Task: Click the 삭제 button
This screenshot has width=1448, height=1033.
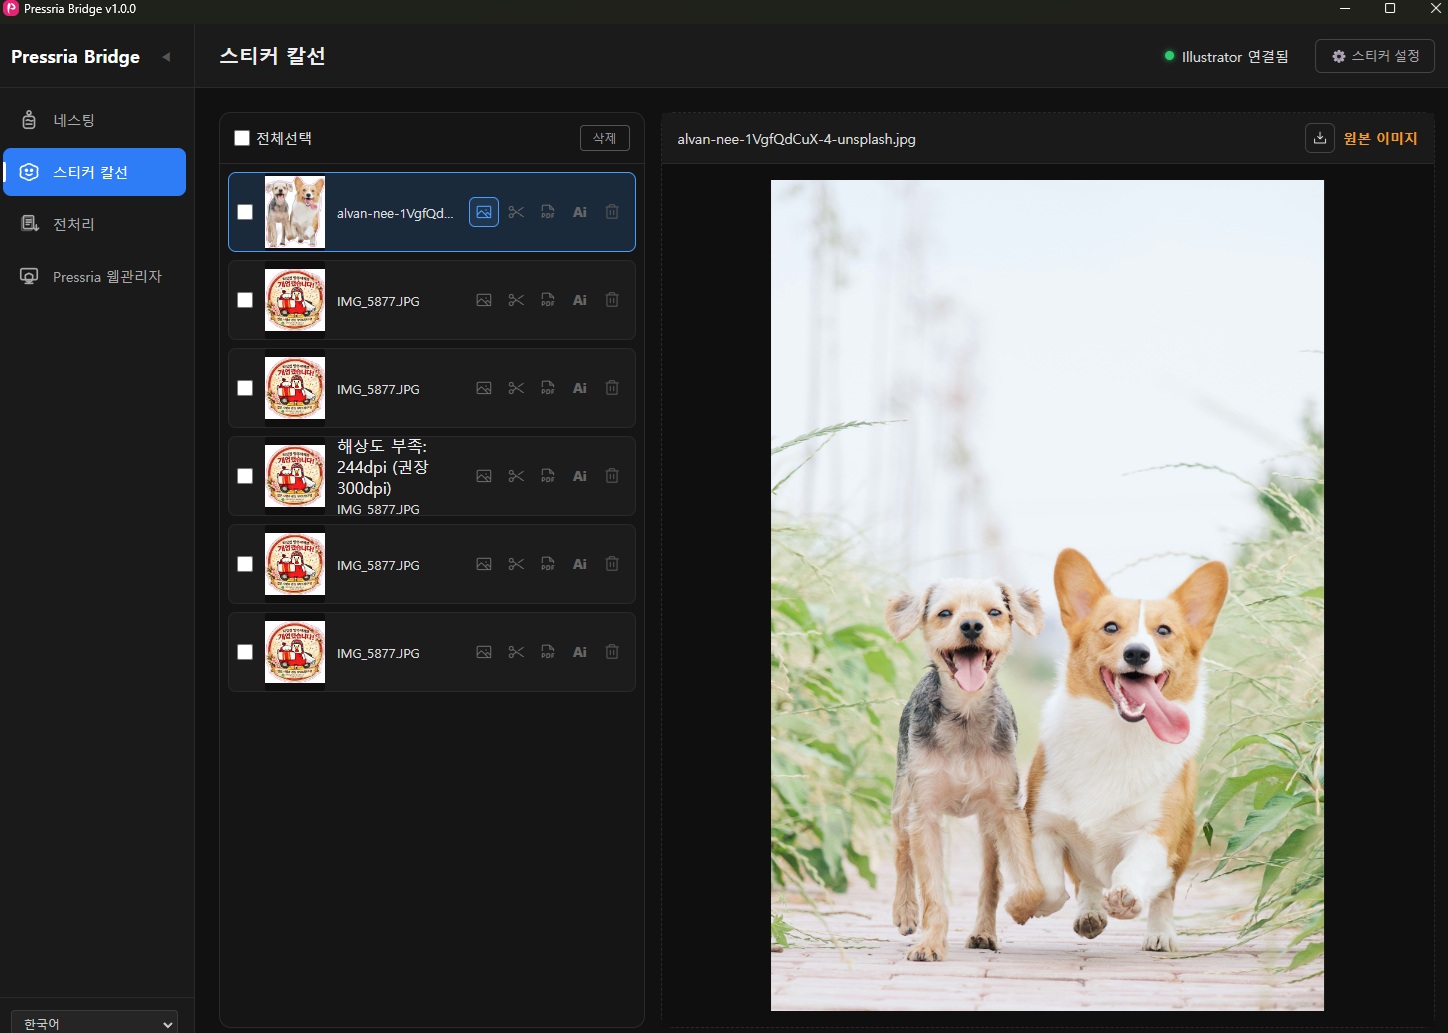Action: [605, 138]
